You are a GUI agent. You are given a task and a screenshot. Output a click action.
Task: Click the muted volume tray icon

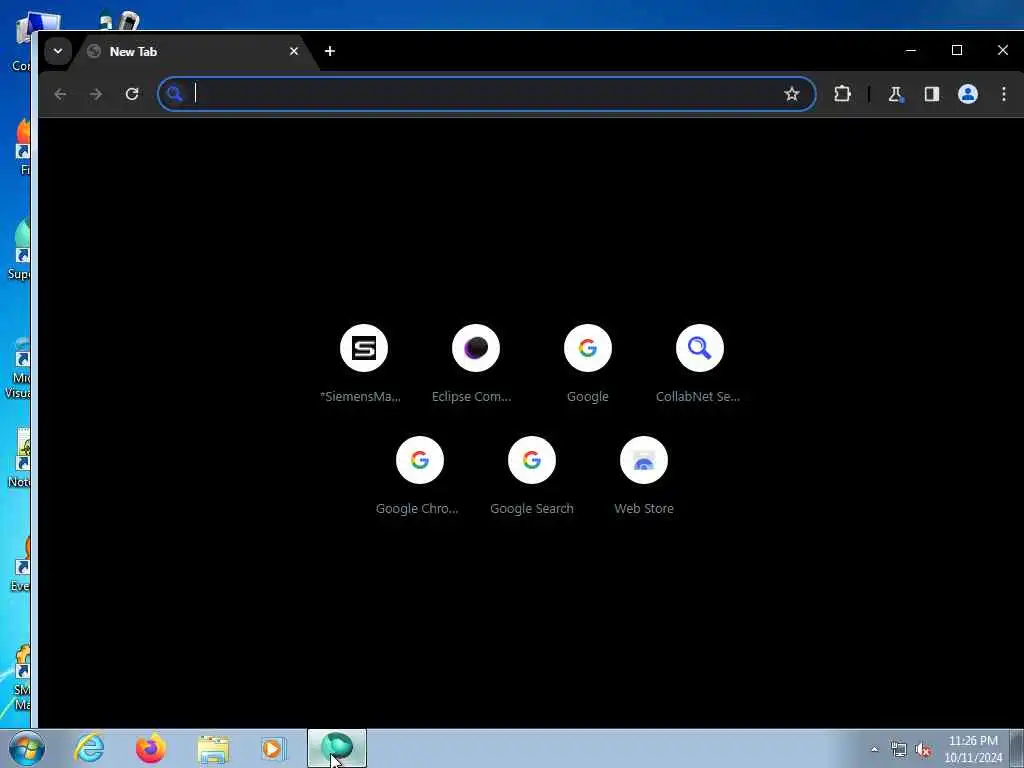click(x=923, y=749)
